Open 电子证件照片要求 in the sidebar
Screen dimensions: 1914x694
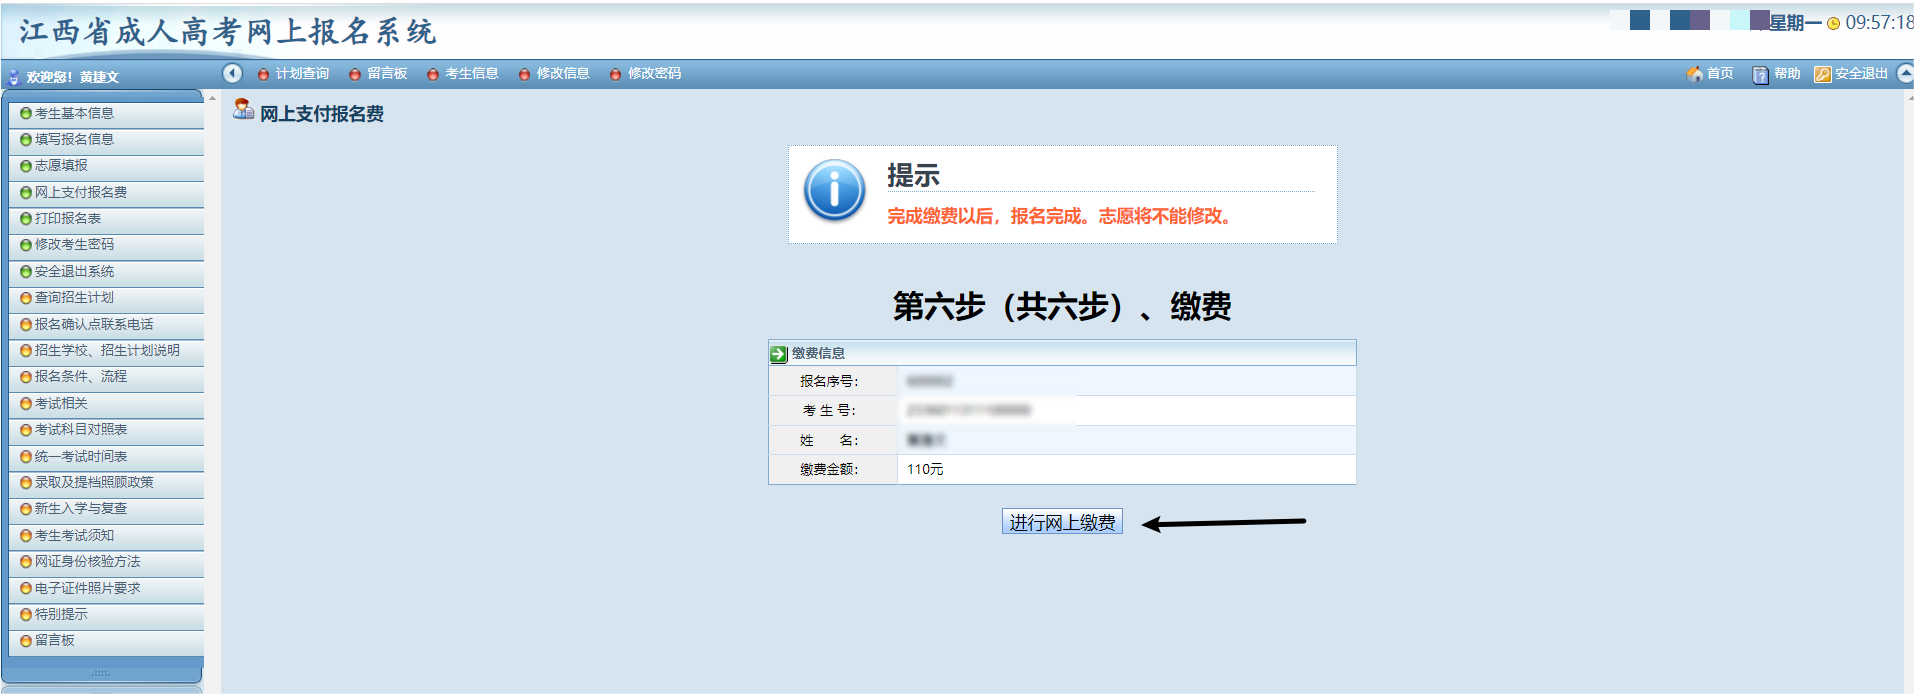[x=87, y=589]
